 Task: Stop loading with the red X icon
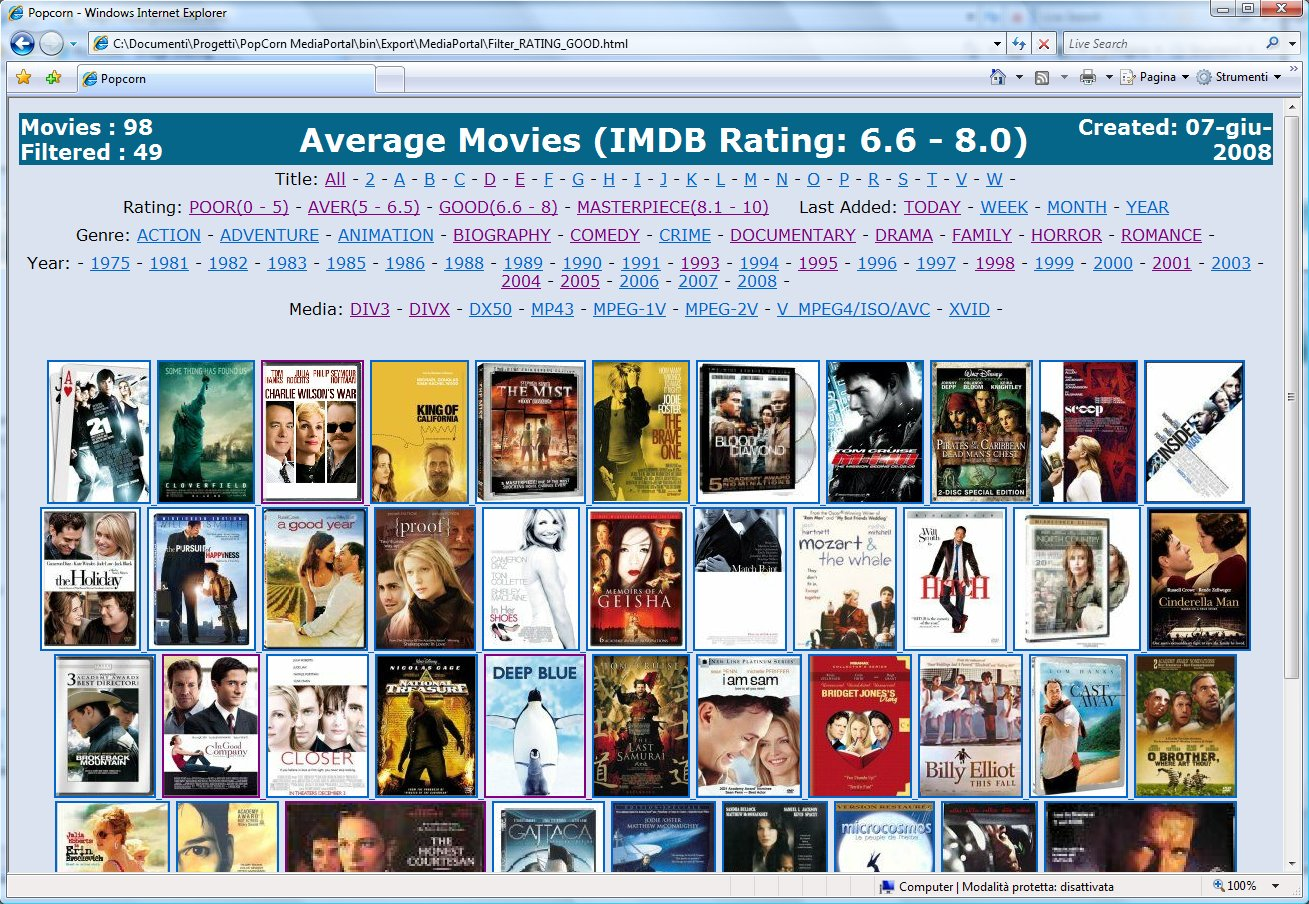pos(1044,44)
